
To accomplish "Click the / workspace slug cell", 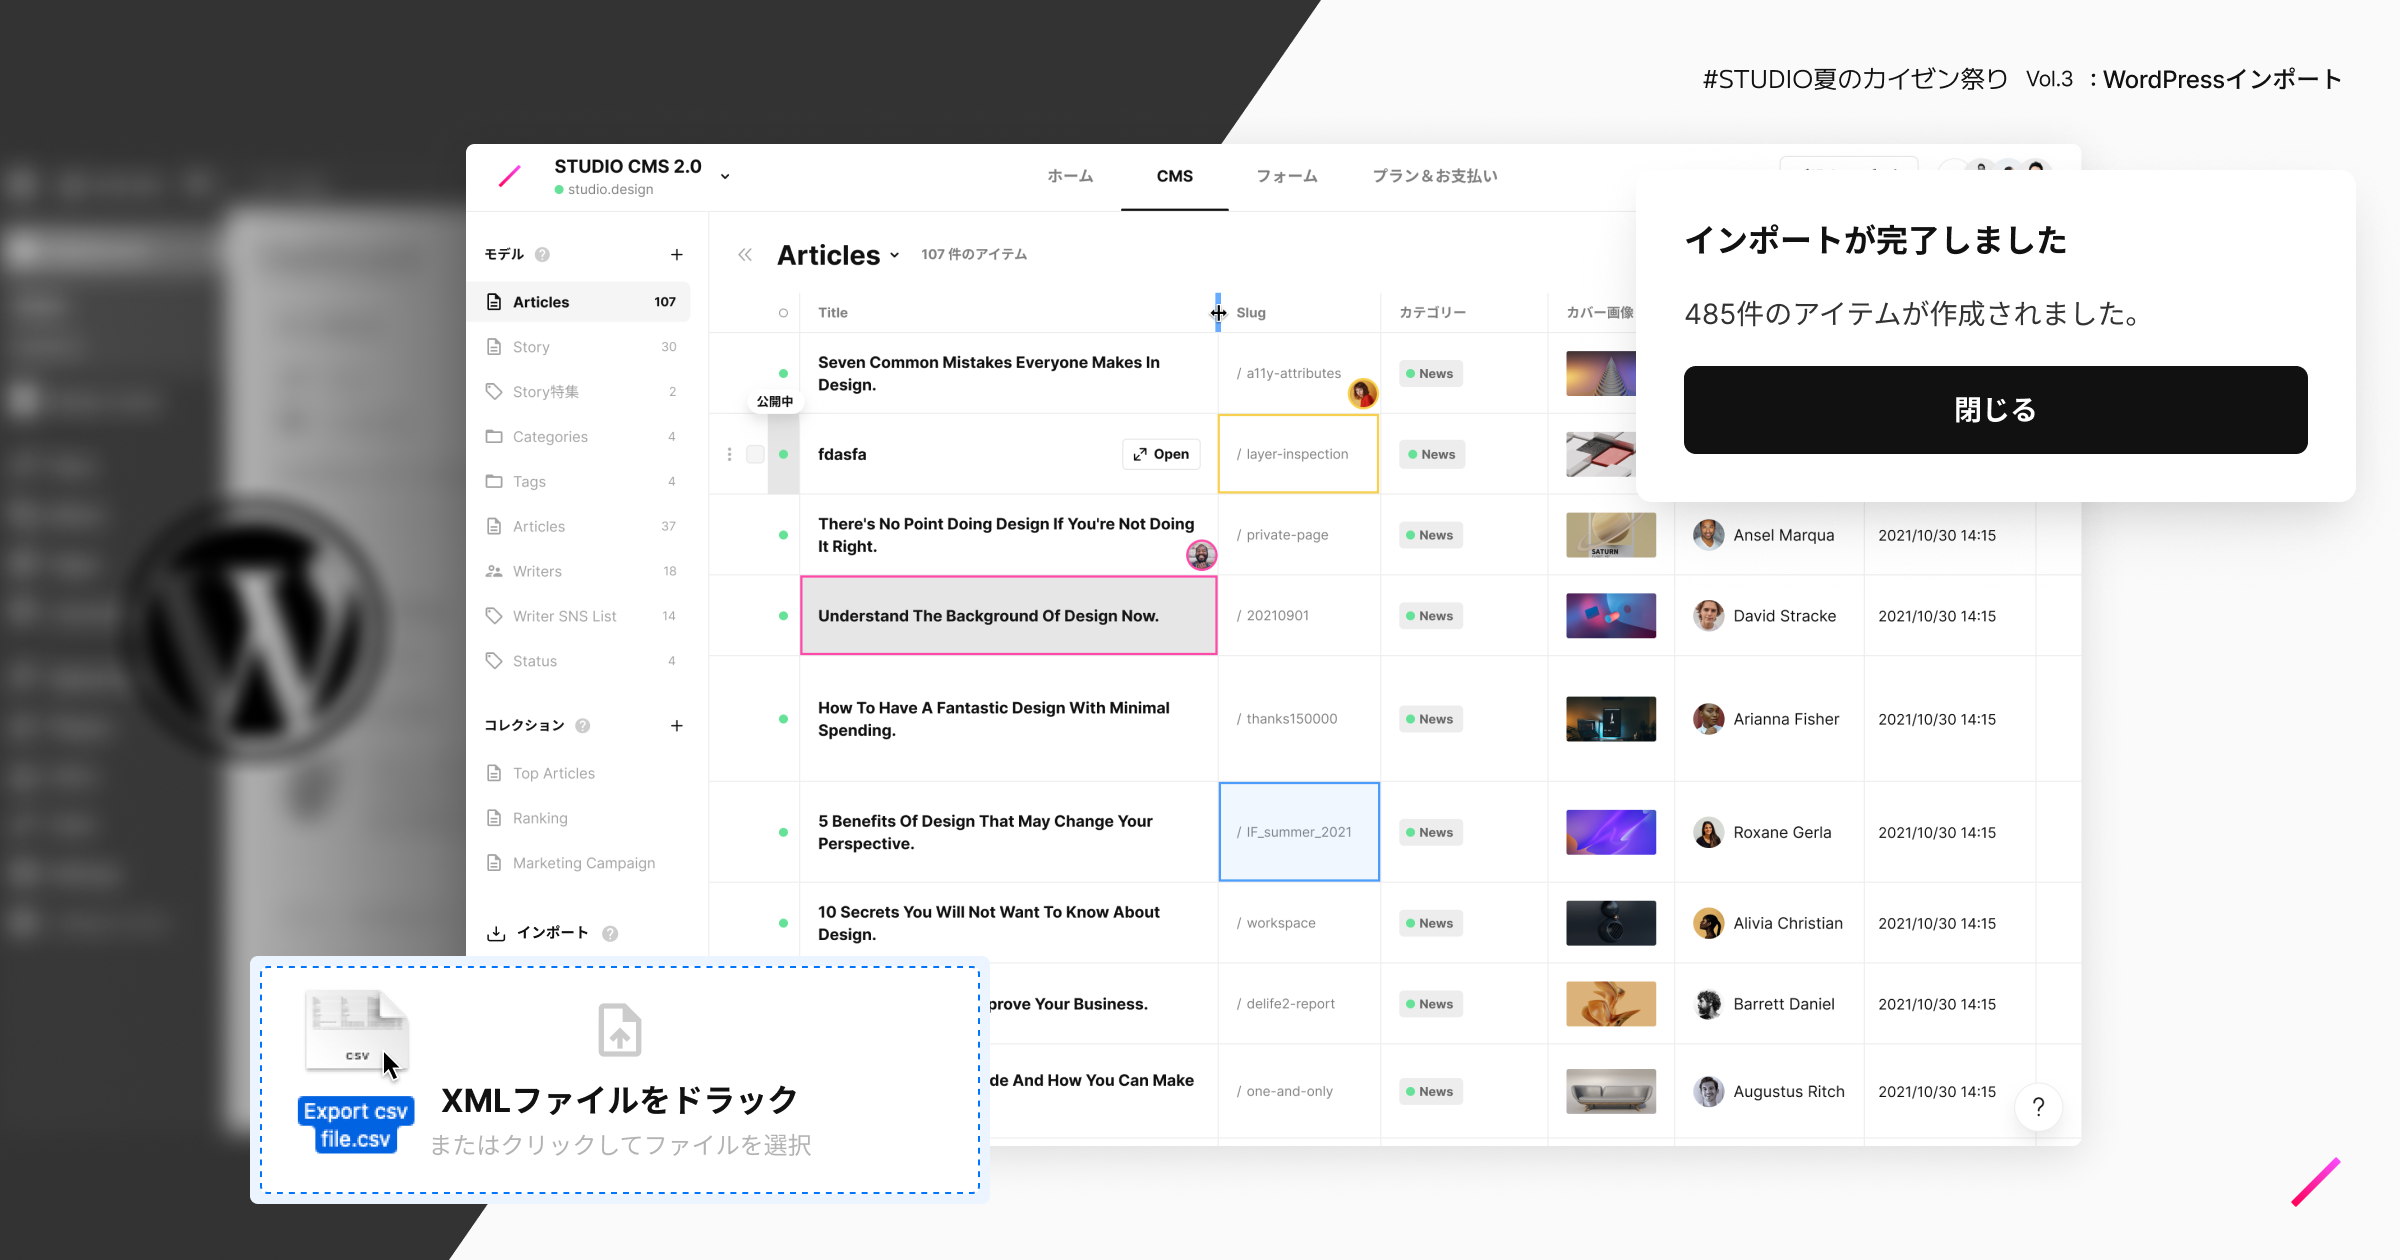I will [1299, 923].
